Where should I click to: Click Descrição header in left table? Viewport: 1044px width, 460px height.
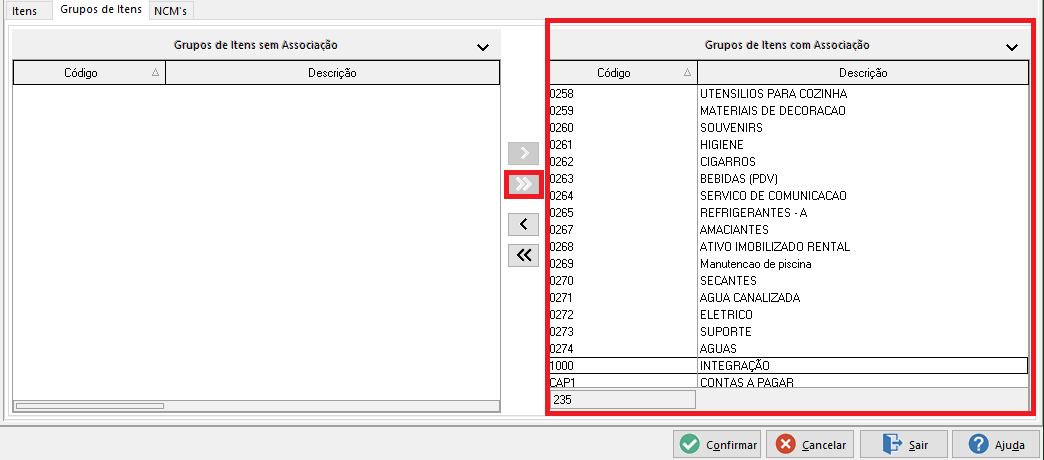(x=332, y=73)
